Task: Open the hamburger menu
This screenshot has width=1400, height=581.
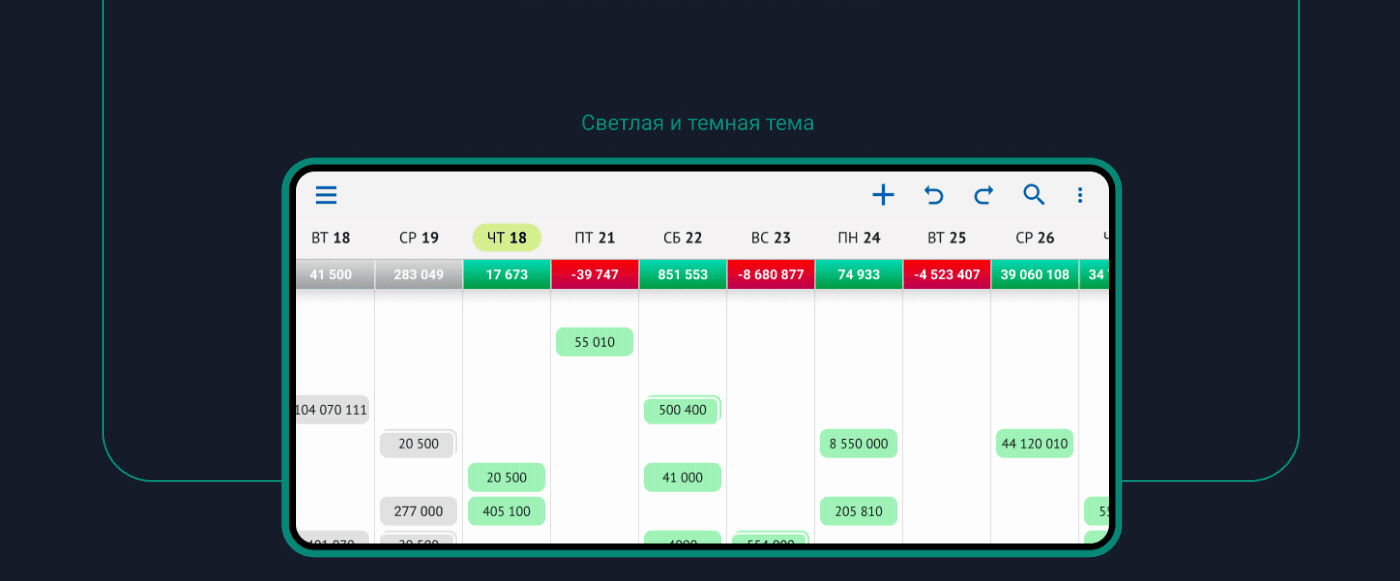Action: 326,195
